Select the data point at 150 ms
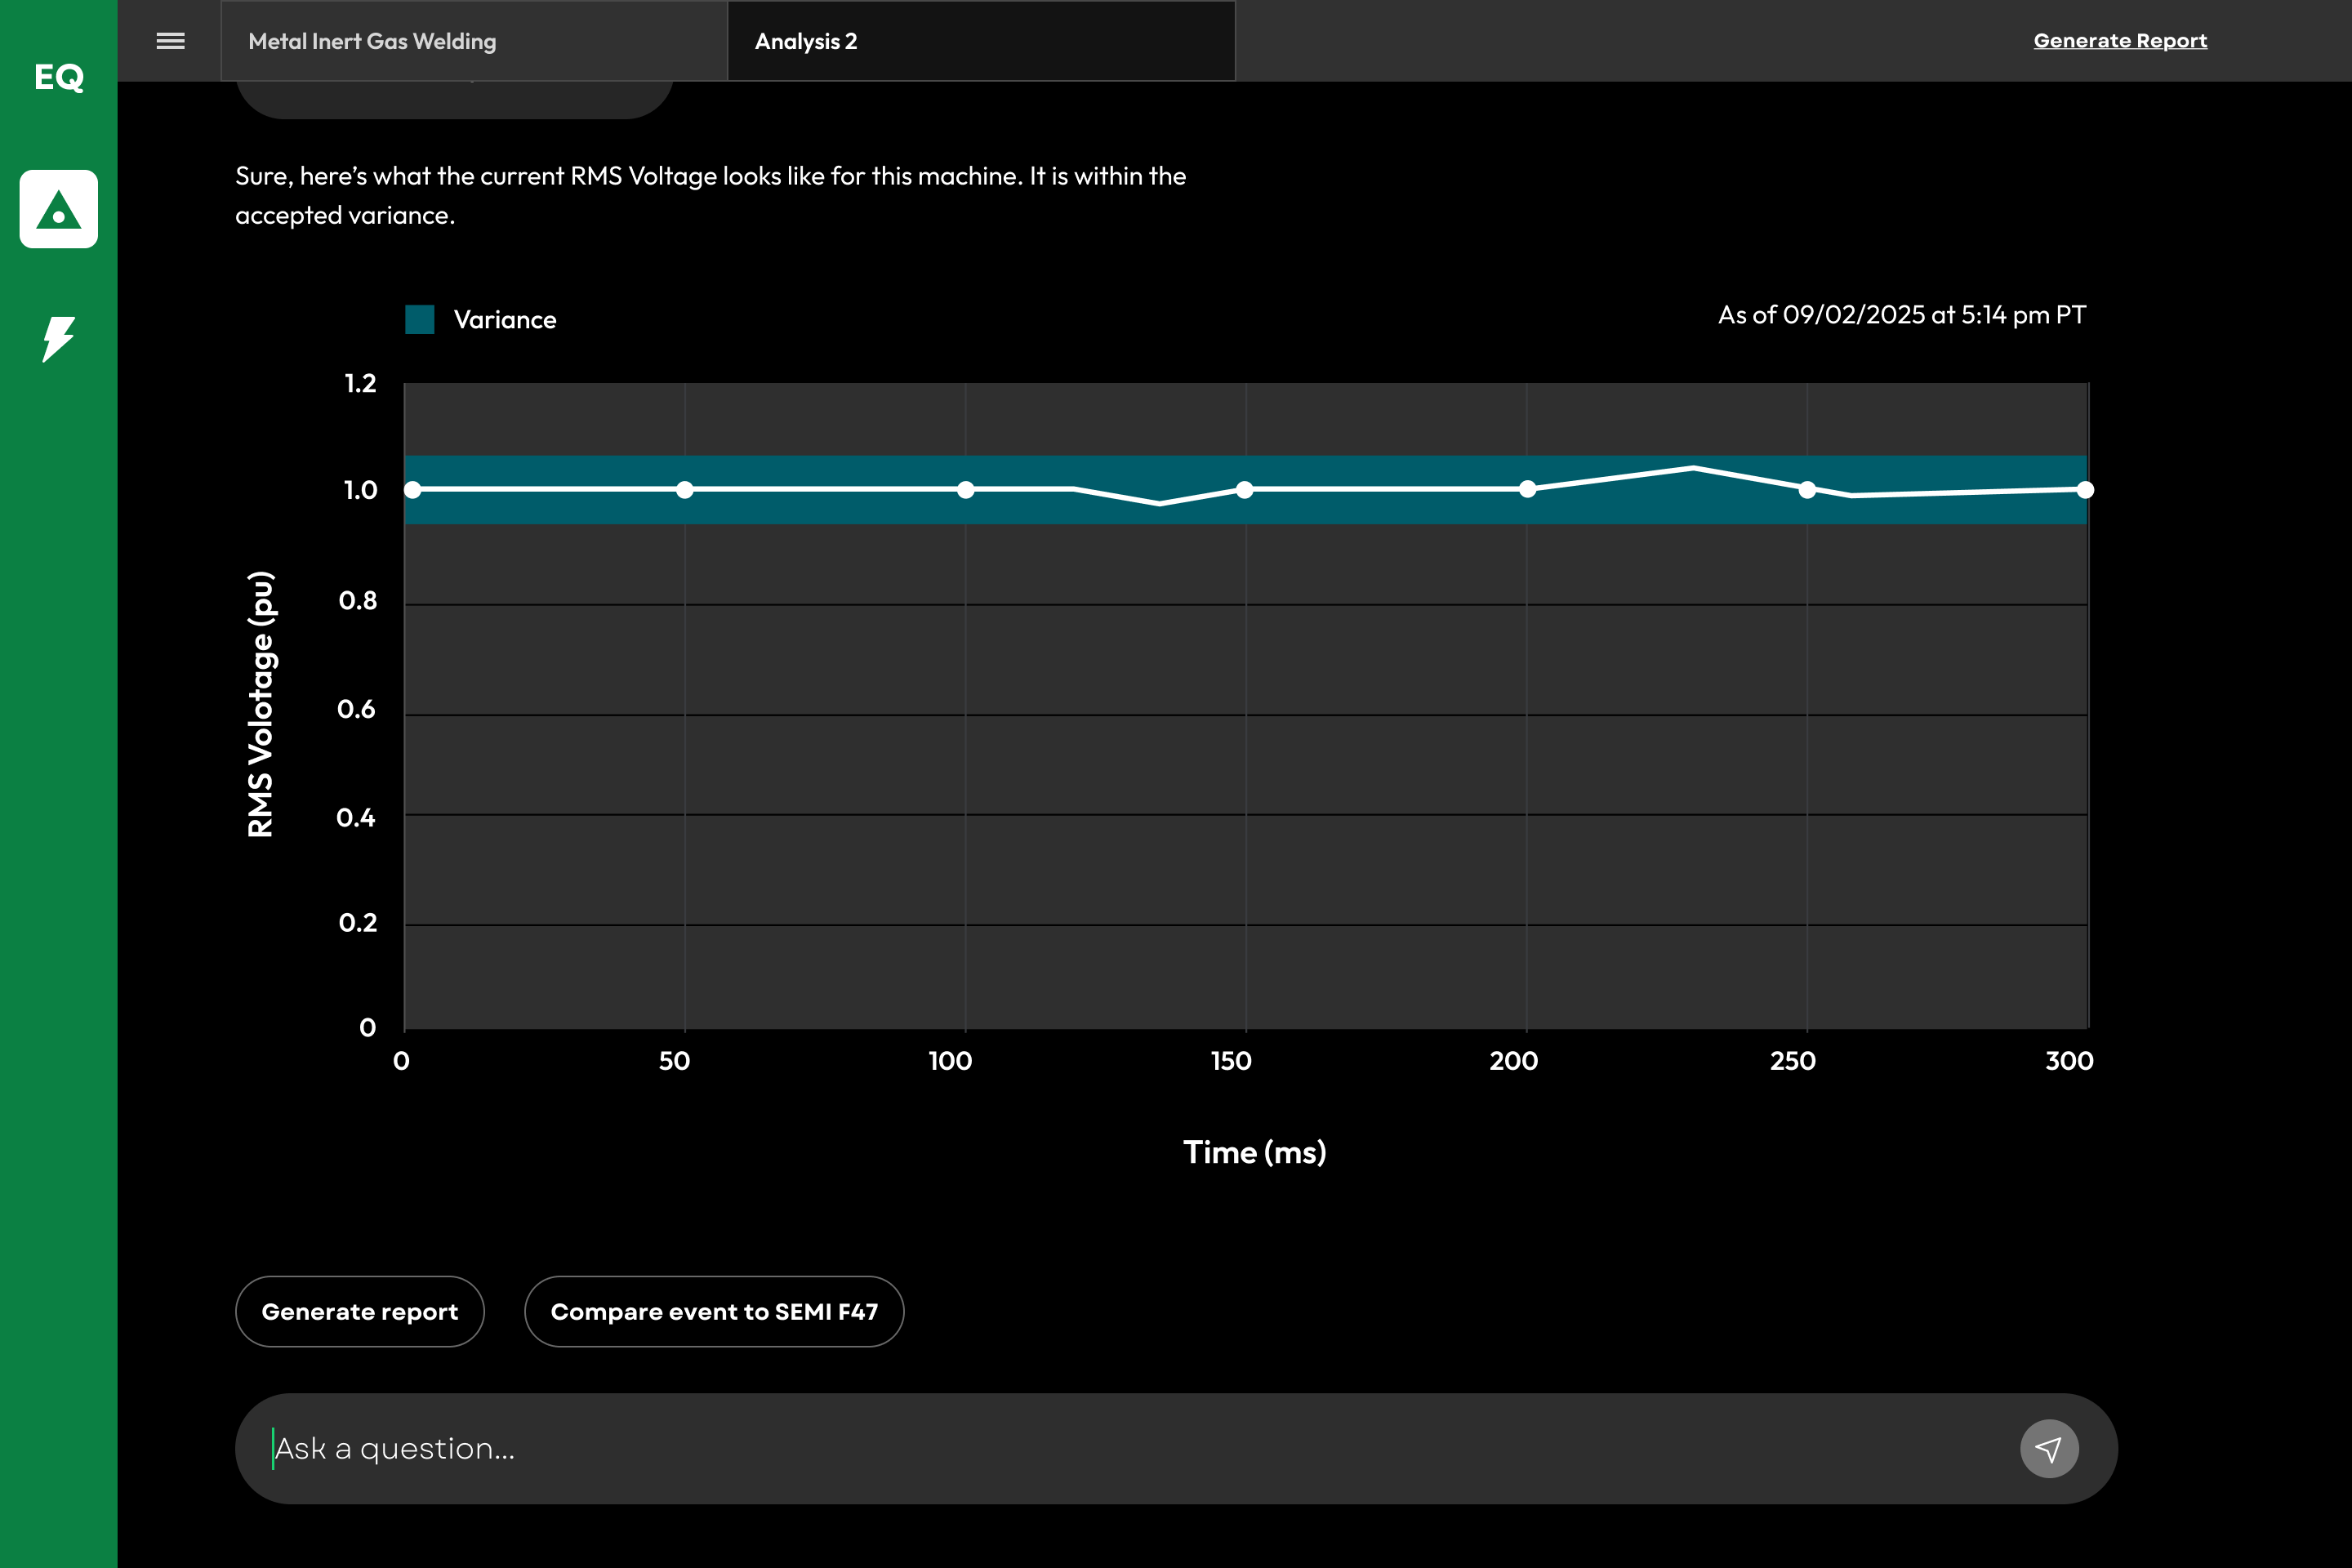 point(1245,490)
